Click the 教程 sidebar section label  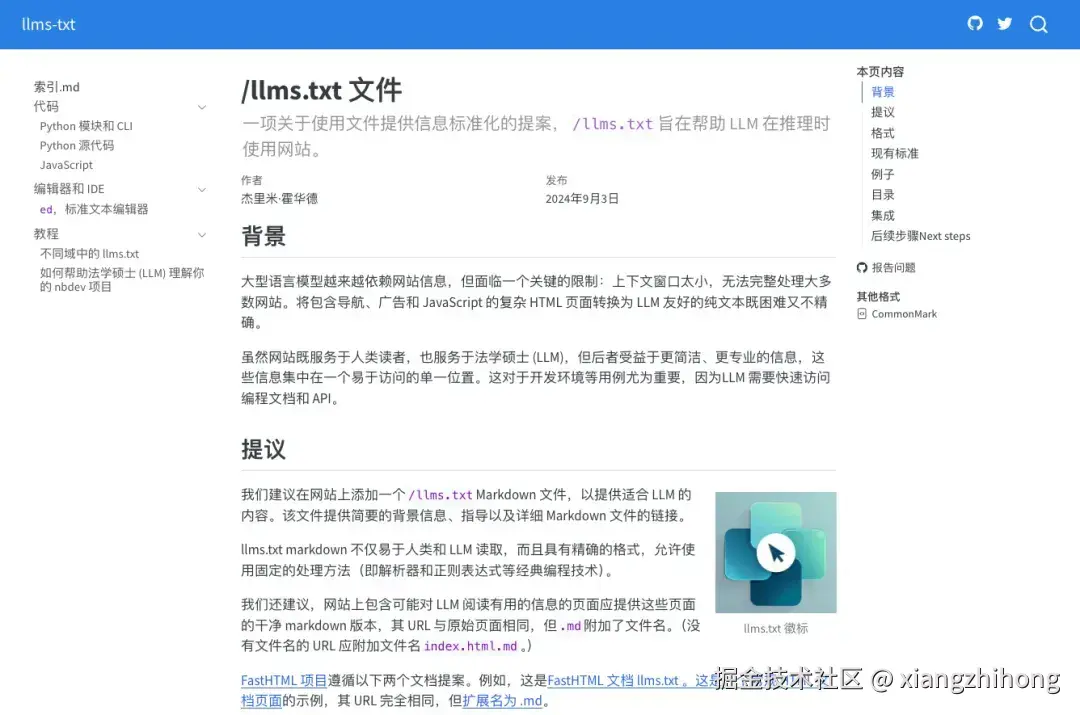pyautogui.click(x=46, y=234)
